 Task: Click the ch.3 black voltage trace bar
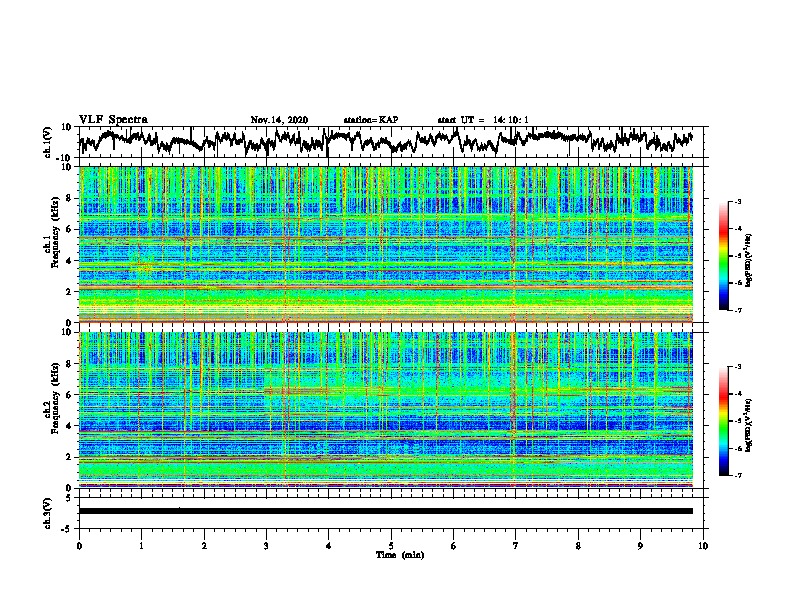tap(386, 511)
